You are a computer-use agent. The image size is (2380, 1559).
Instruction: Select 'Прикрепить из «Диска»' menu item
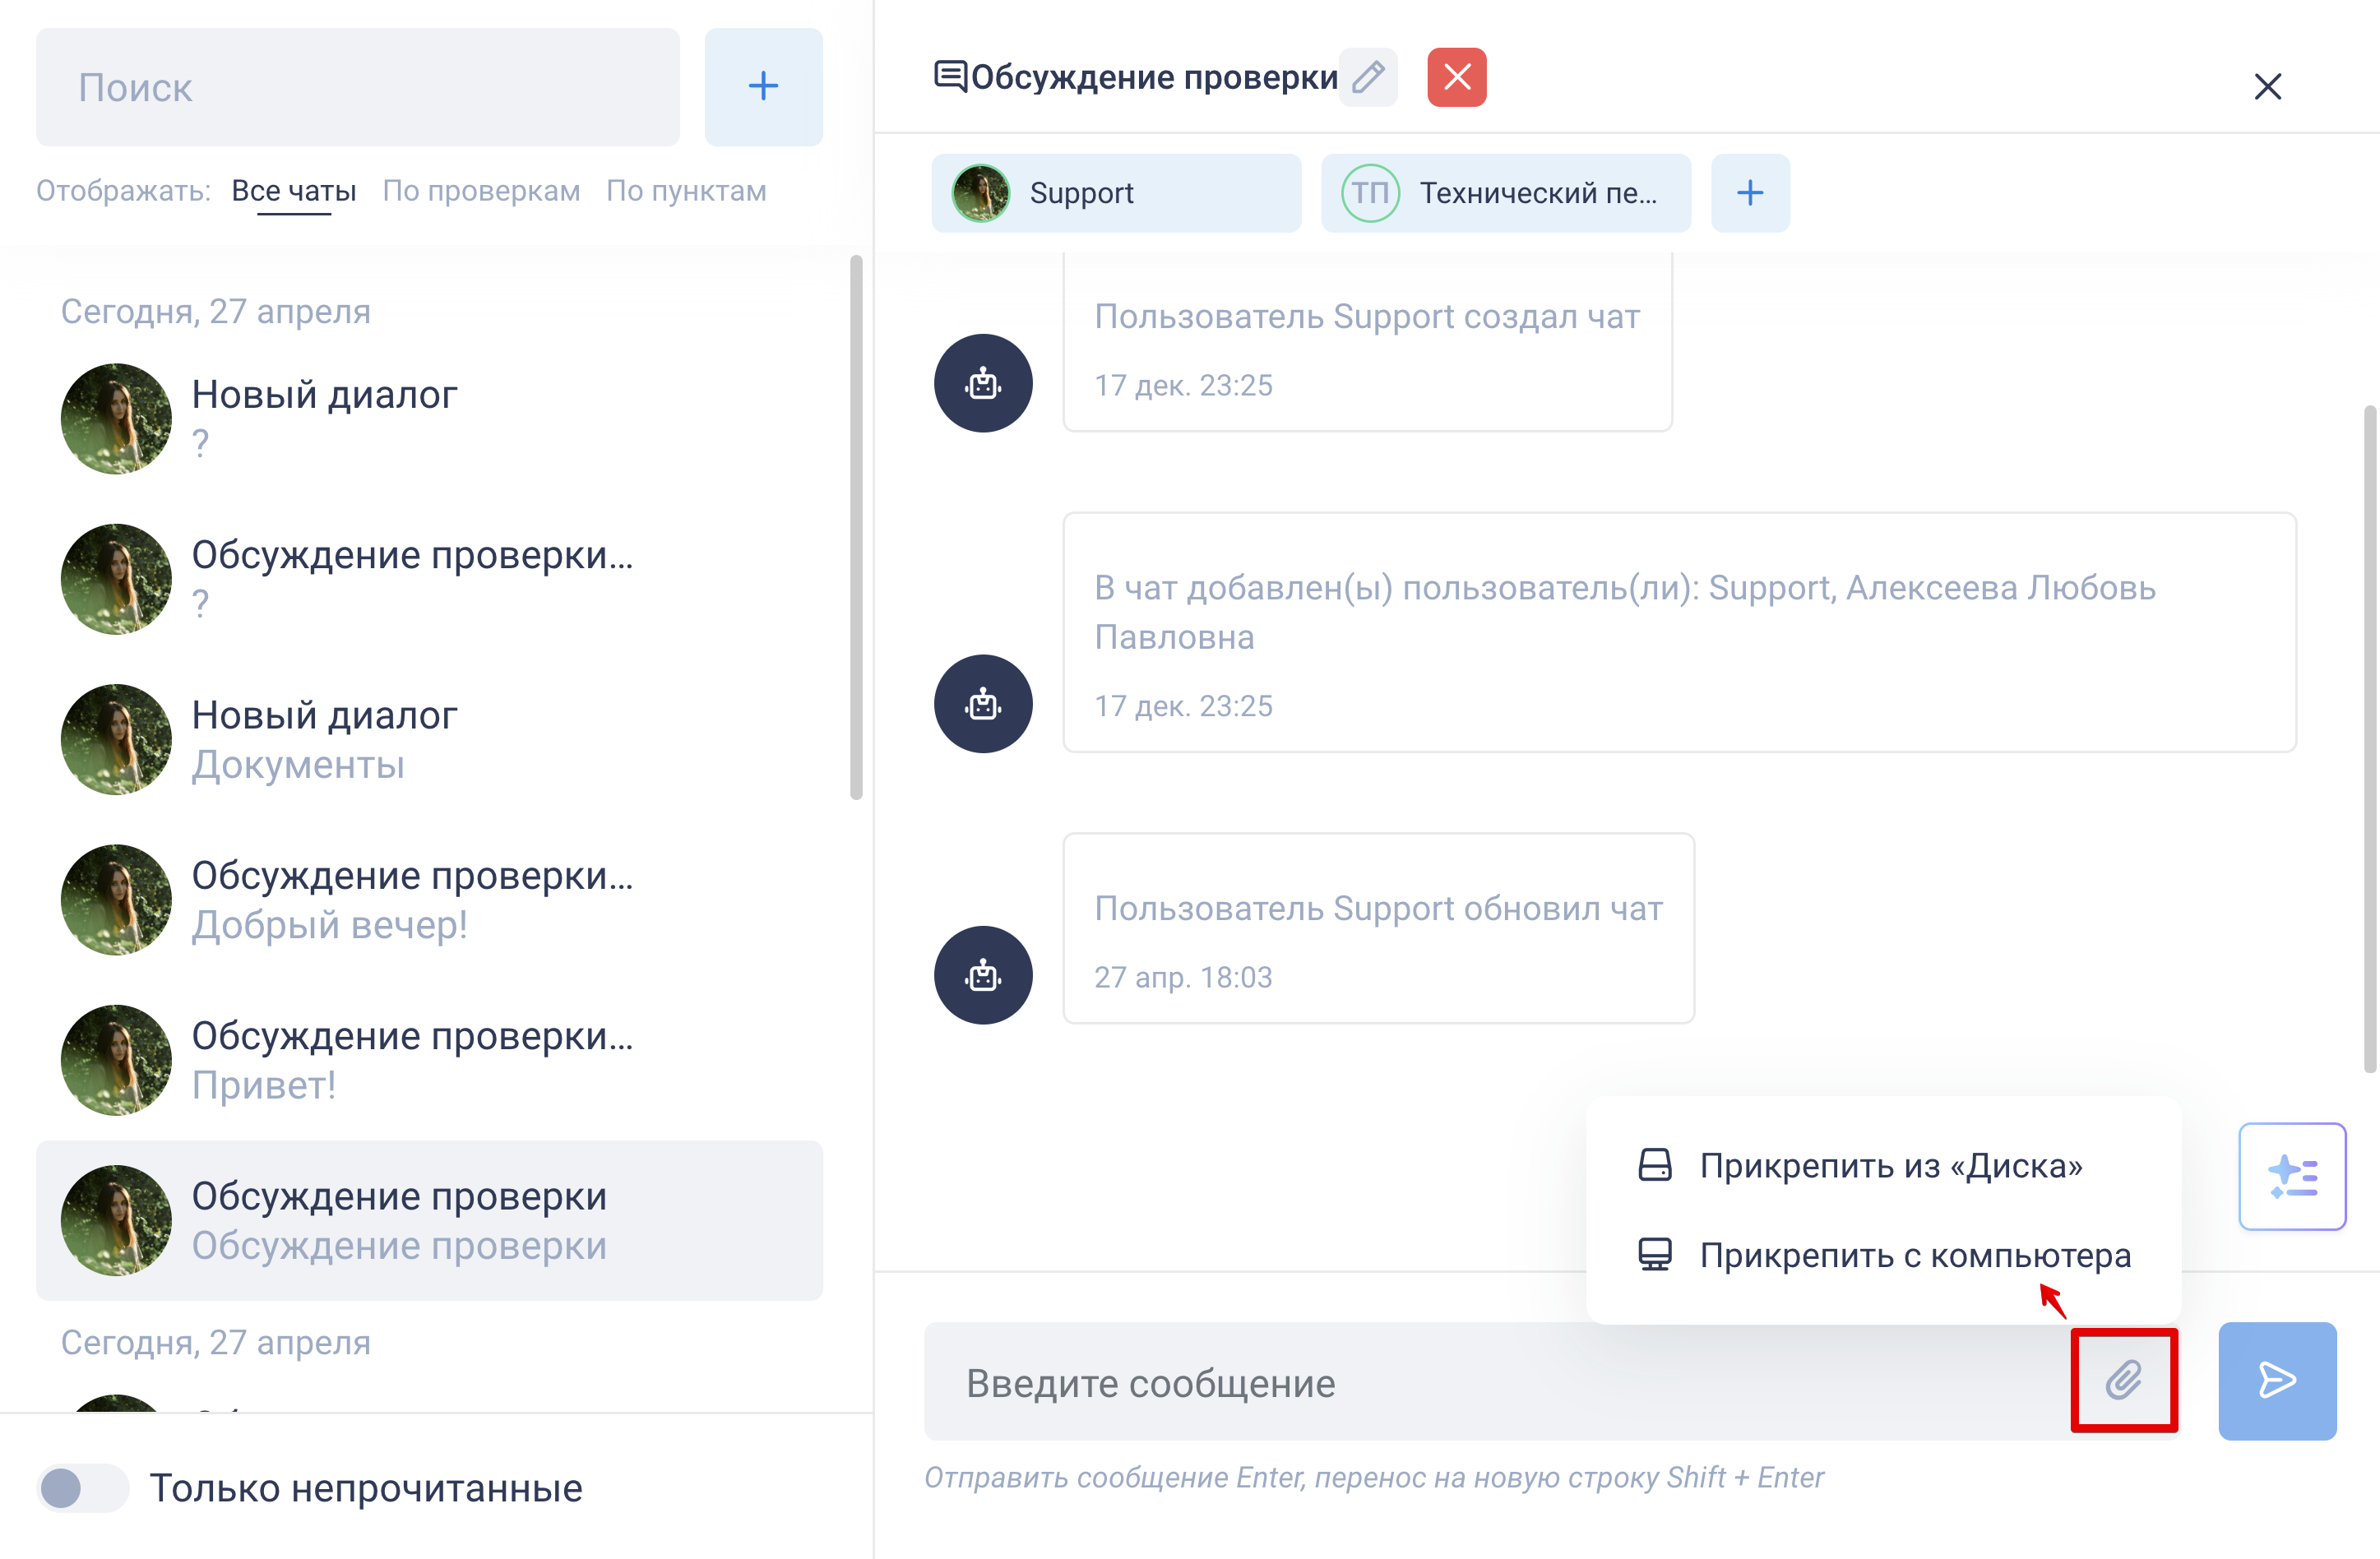1883,1165
